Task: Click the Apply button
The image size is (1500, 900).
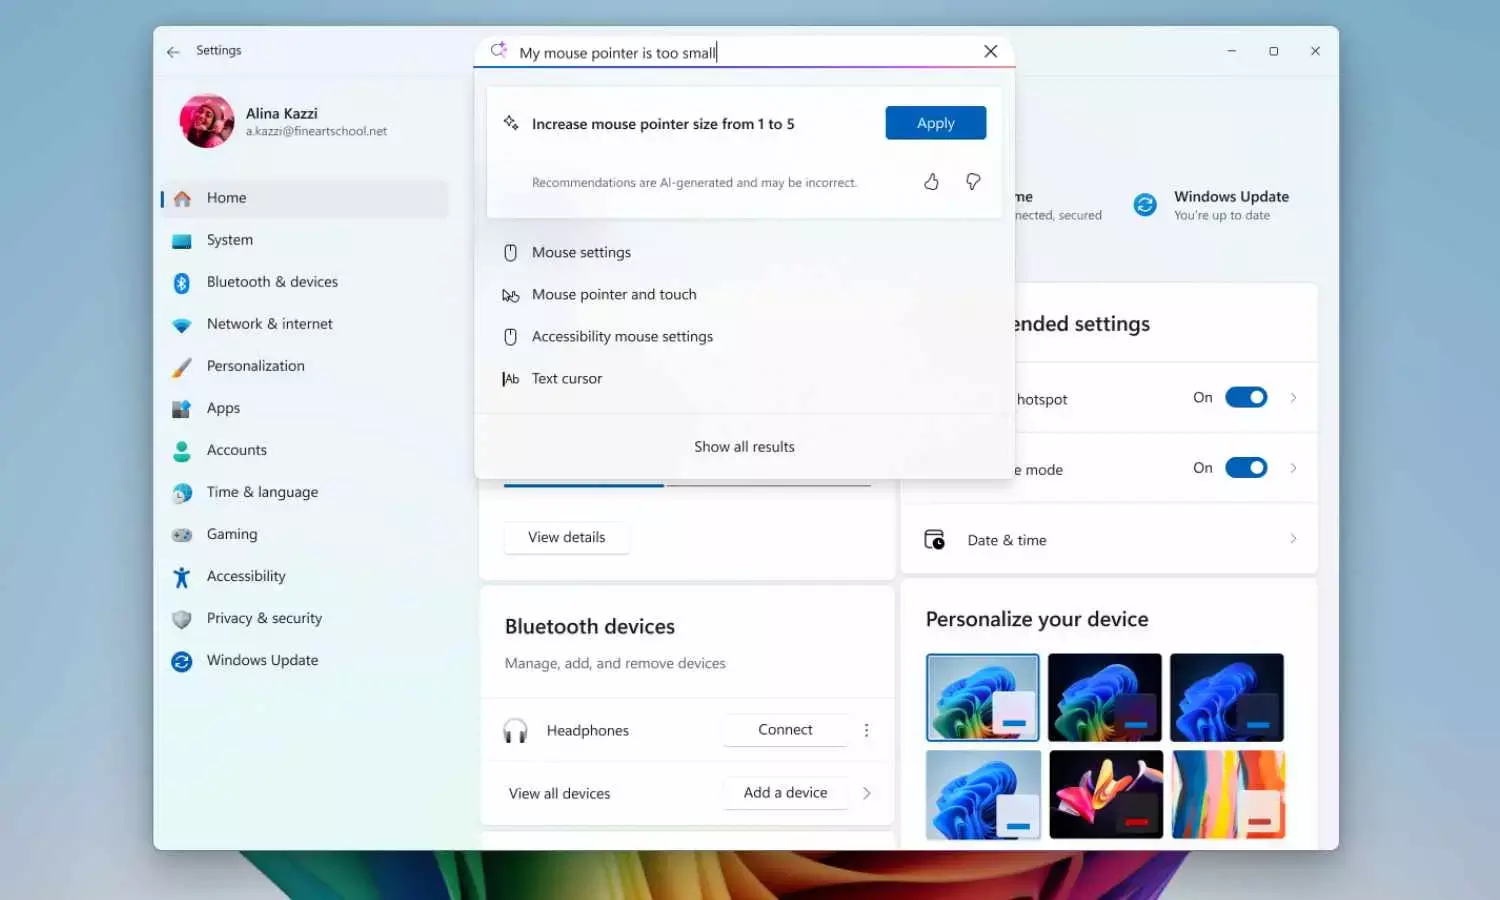Action: click(x=935, y=122)
